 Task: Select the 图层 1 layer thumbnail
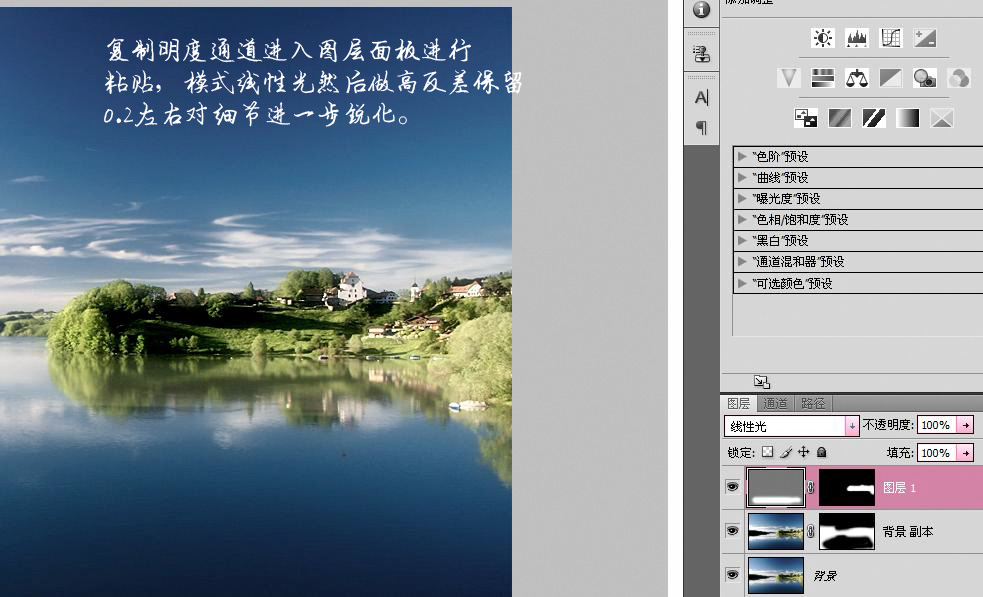776,487
